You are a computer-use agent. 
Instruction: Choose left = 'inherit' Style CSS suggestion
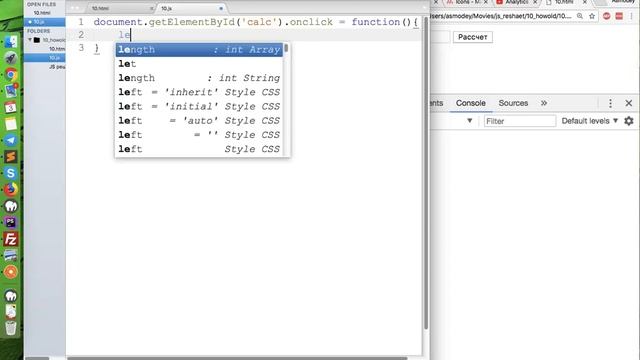(199, 92)
